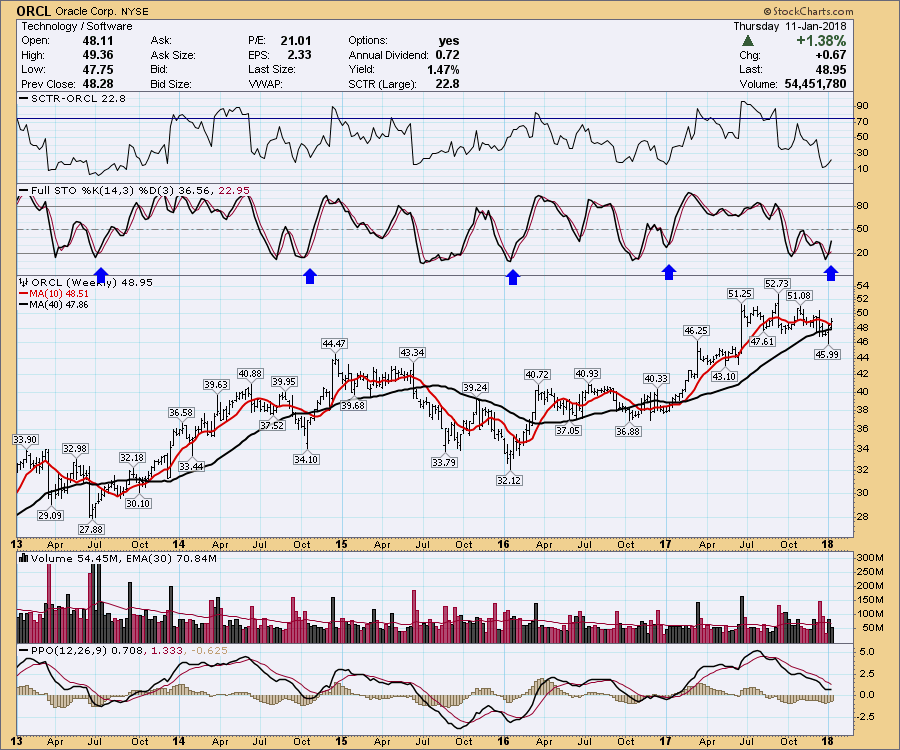Image resolution: width=900 pixels, height=750 pixels.
Task: Click the 27.88 lowest price label
Action: 92,529
